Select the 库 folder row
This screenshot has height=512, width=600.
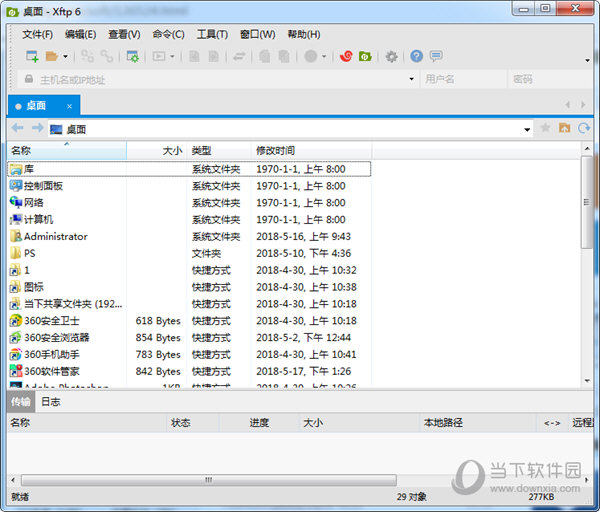[x=189, y=169]
